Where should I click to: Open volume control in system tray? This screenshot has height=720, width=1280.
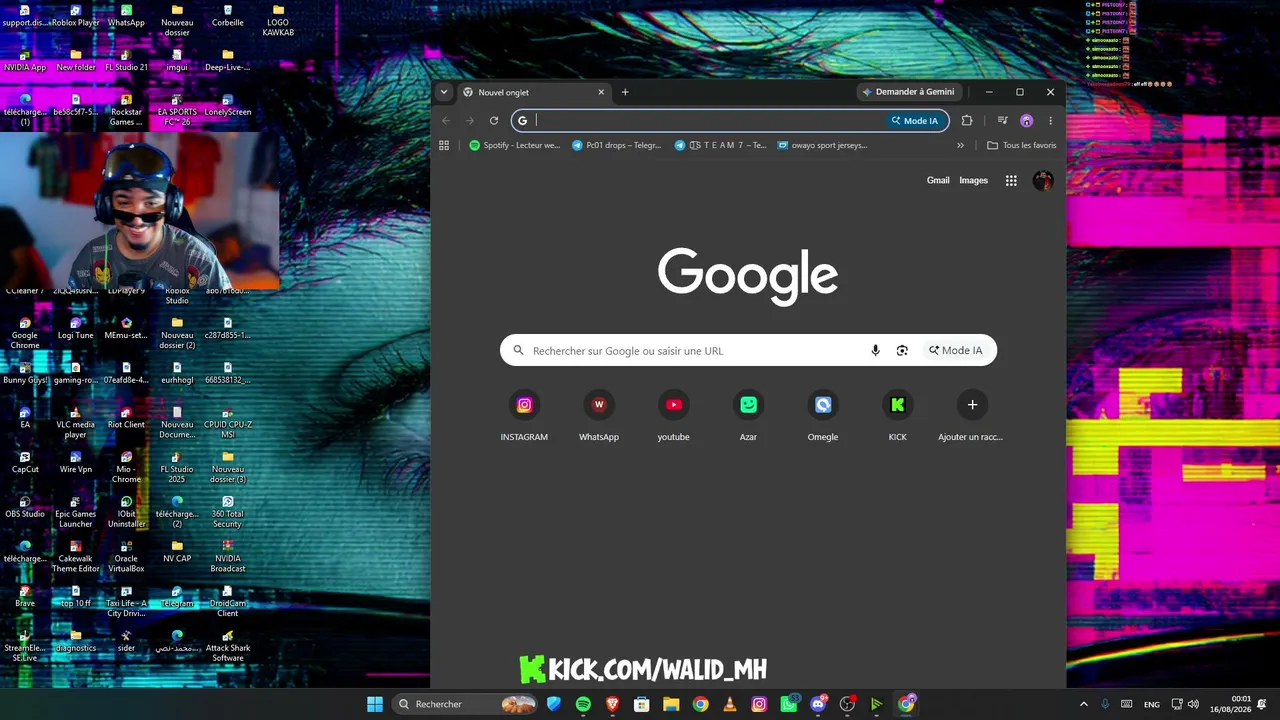coord(1193,704)
